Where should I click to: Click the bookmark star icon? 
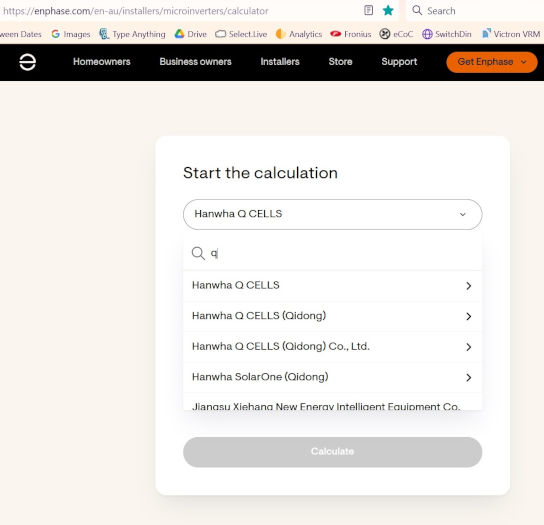[388, 10]
